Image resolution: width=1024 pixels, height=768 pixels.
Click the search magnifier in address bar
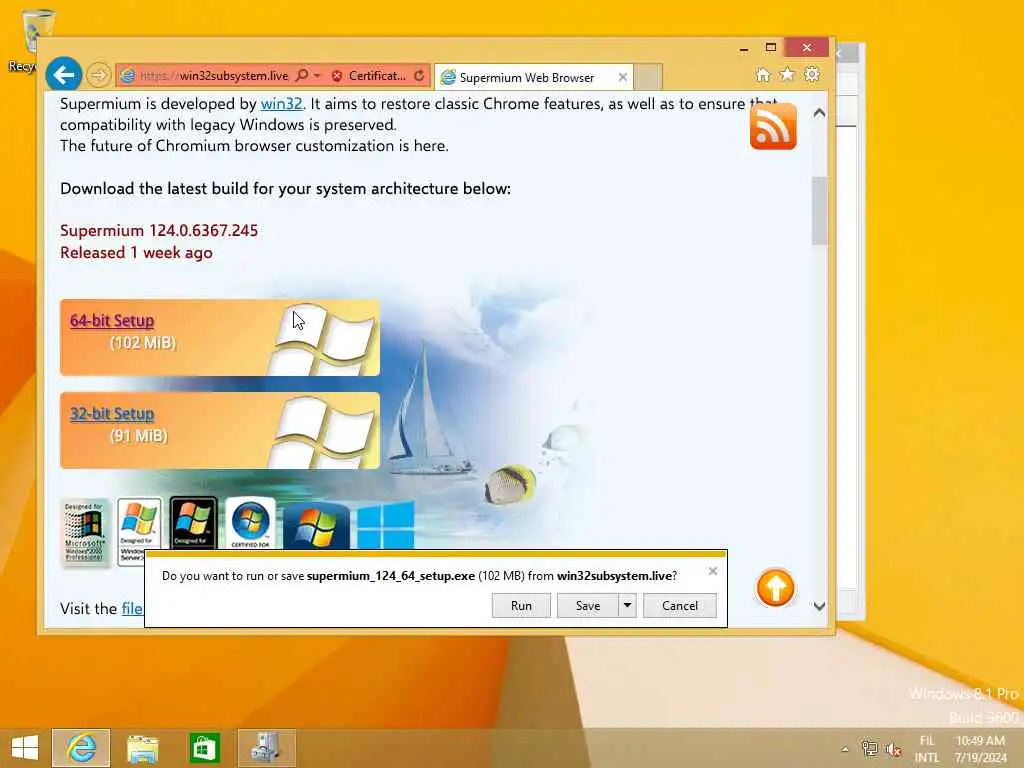click(x=301, y=76)
